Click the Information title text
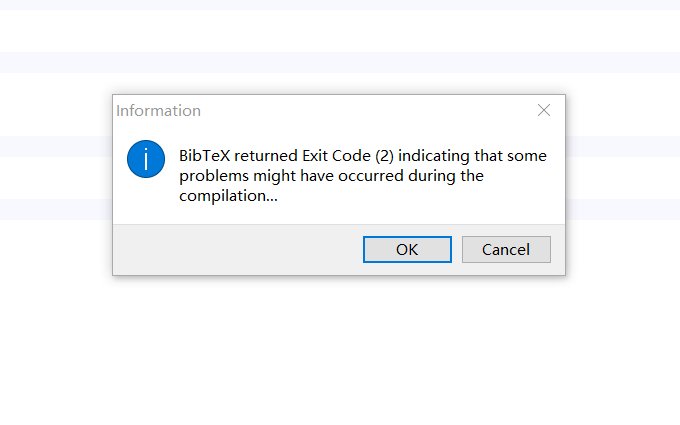This screenshot has height=425, width=680. tap(158, 111)
